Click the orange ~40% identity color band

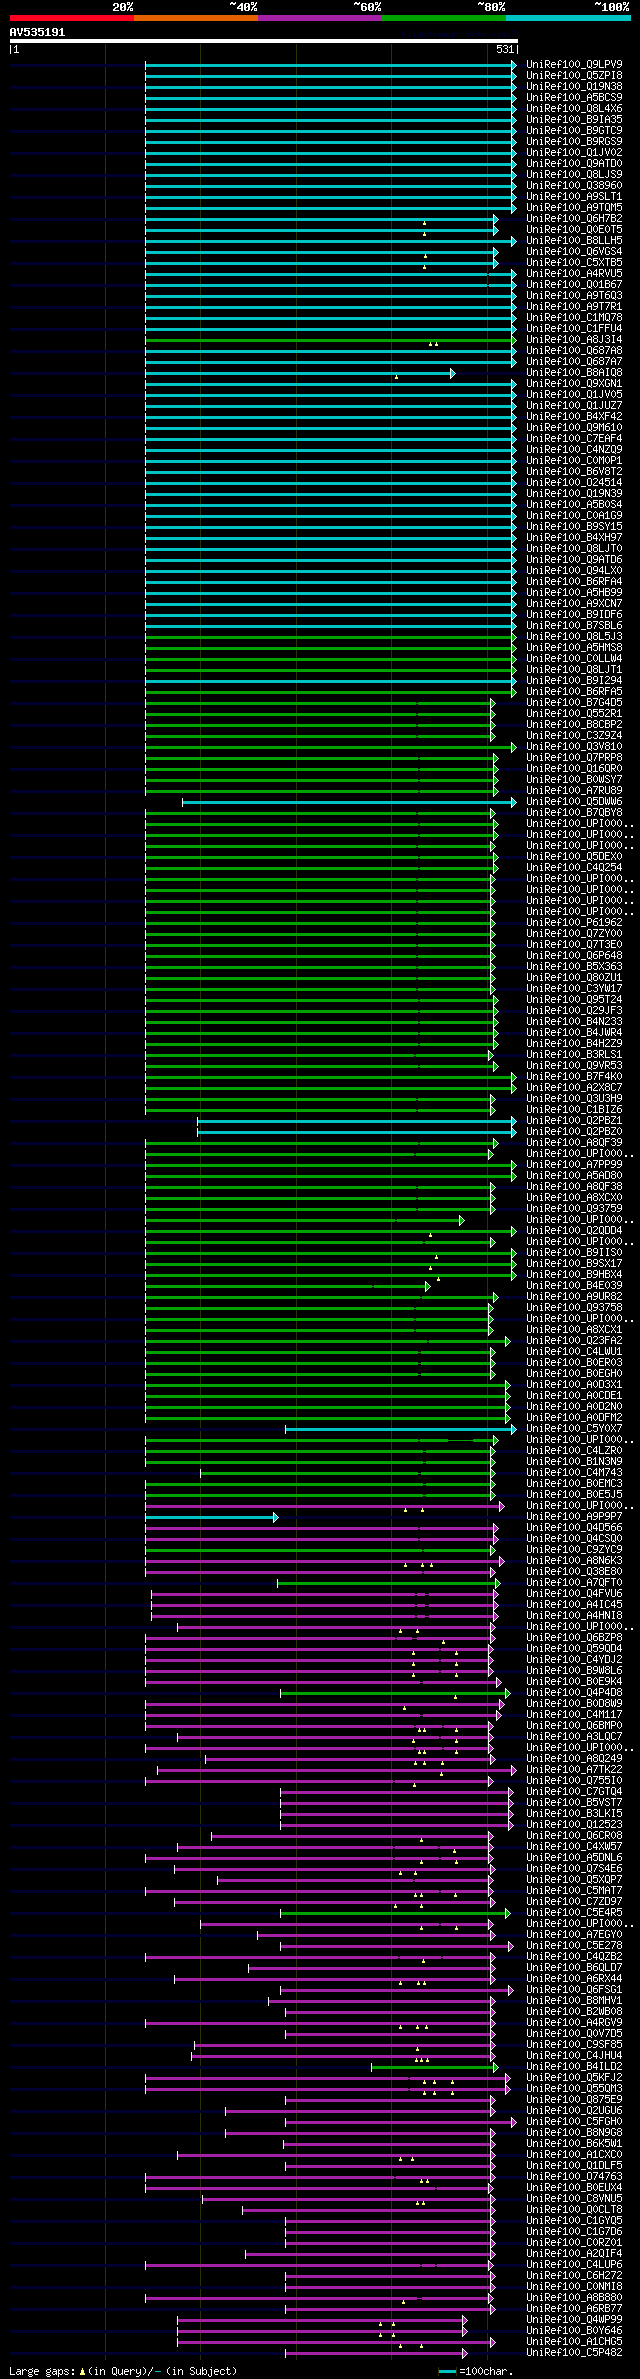pos(196,18)
